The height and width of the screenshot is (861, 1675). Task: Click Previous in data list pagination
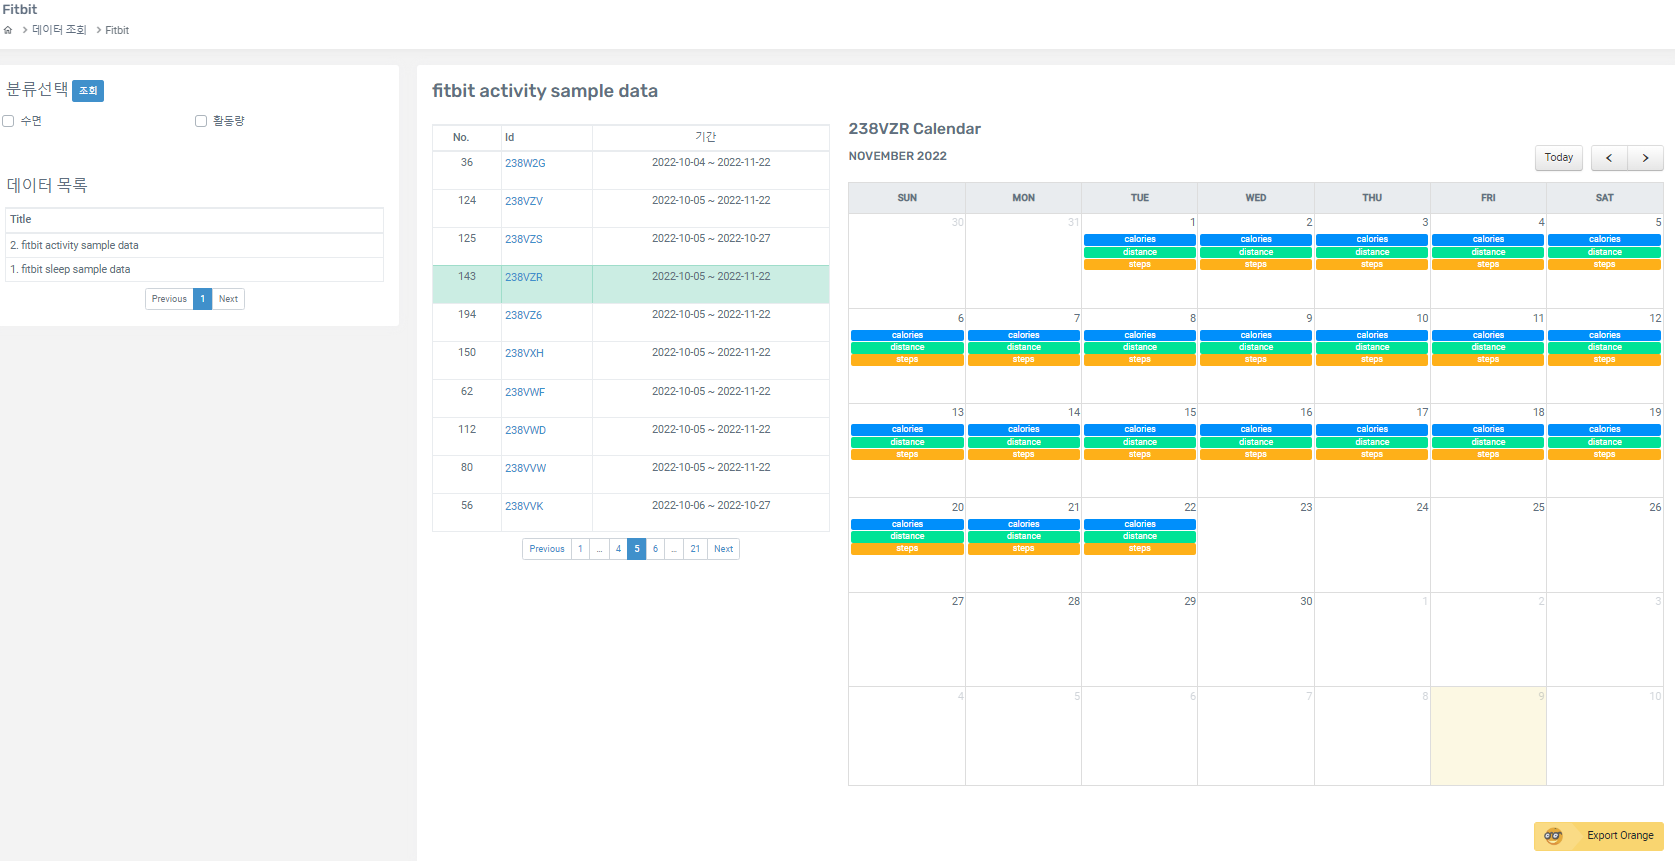tap(169, 299)
